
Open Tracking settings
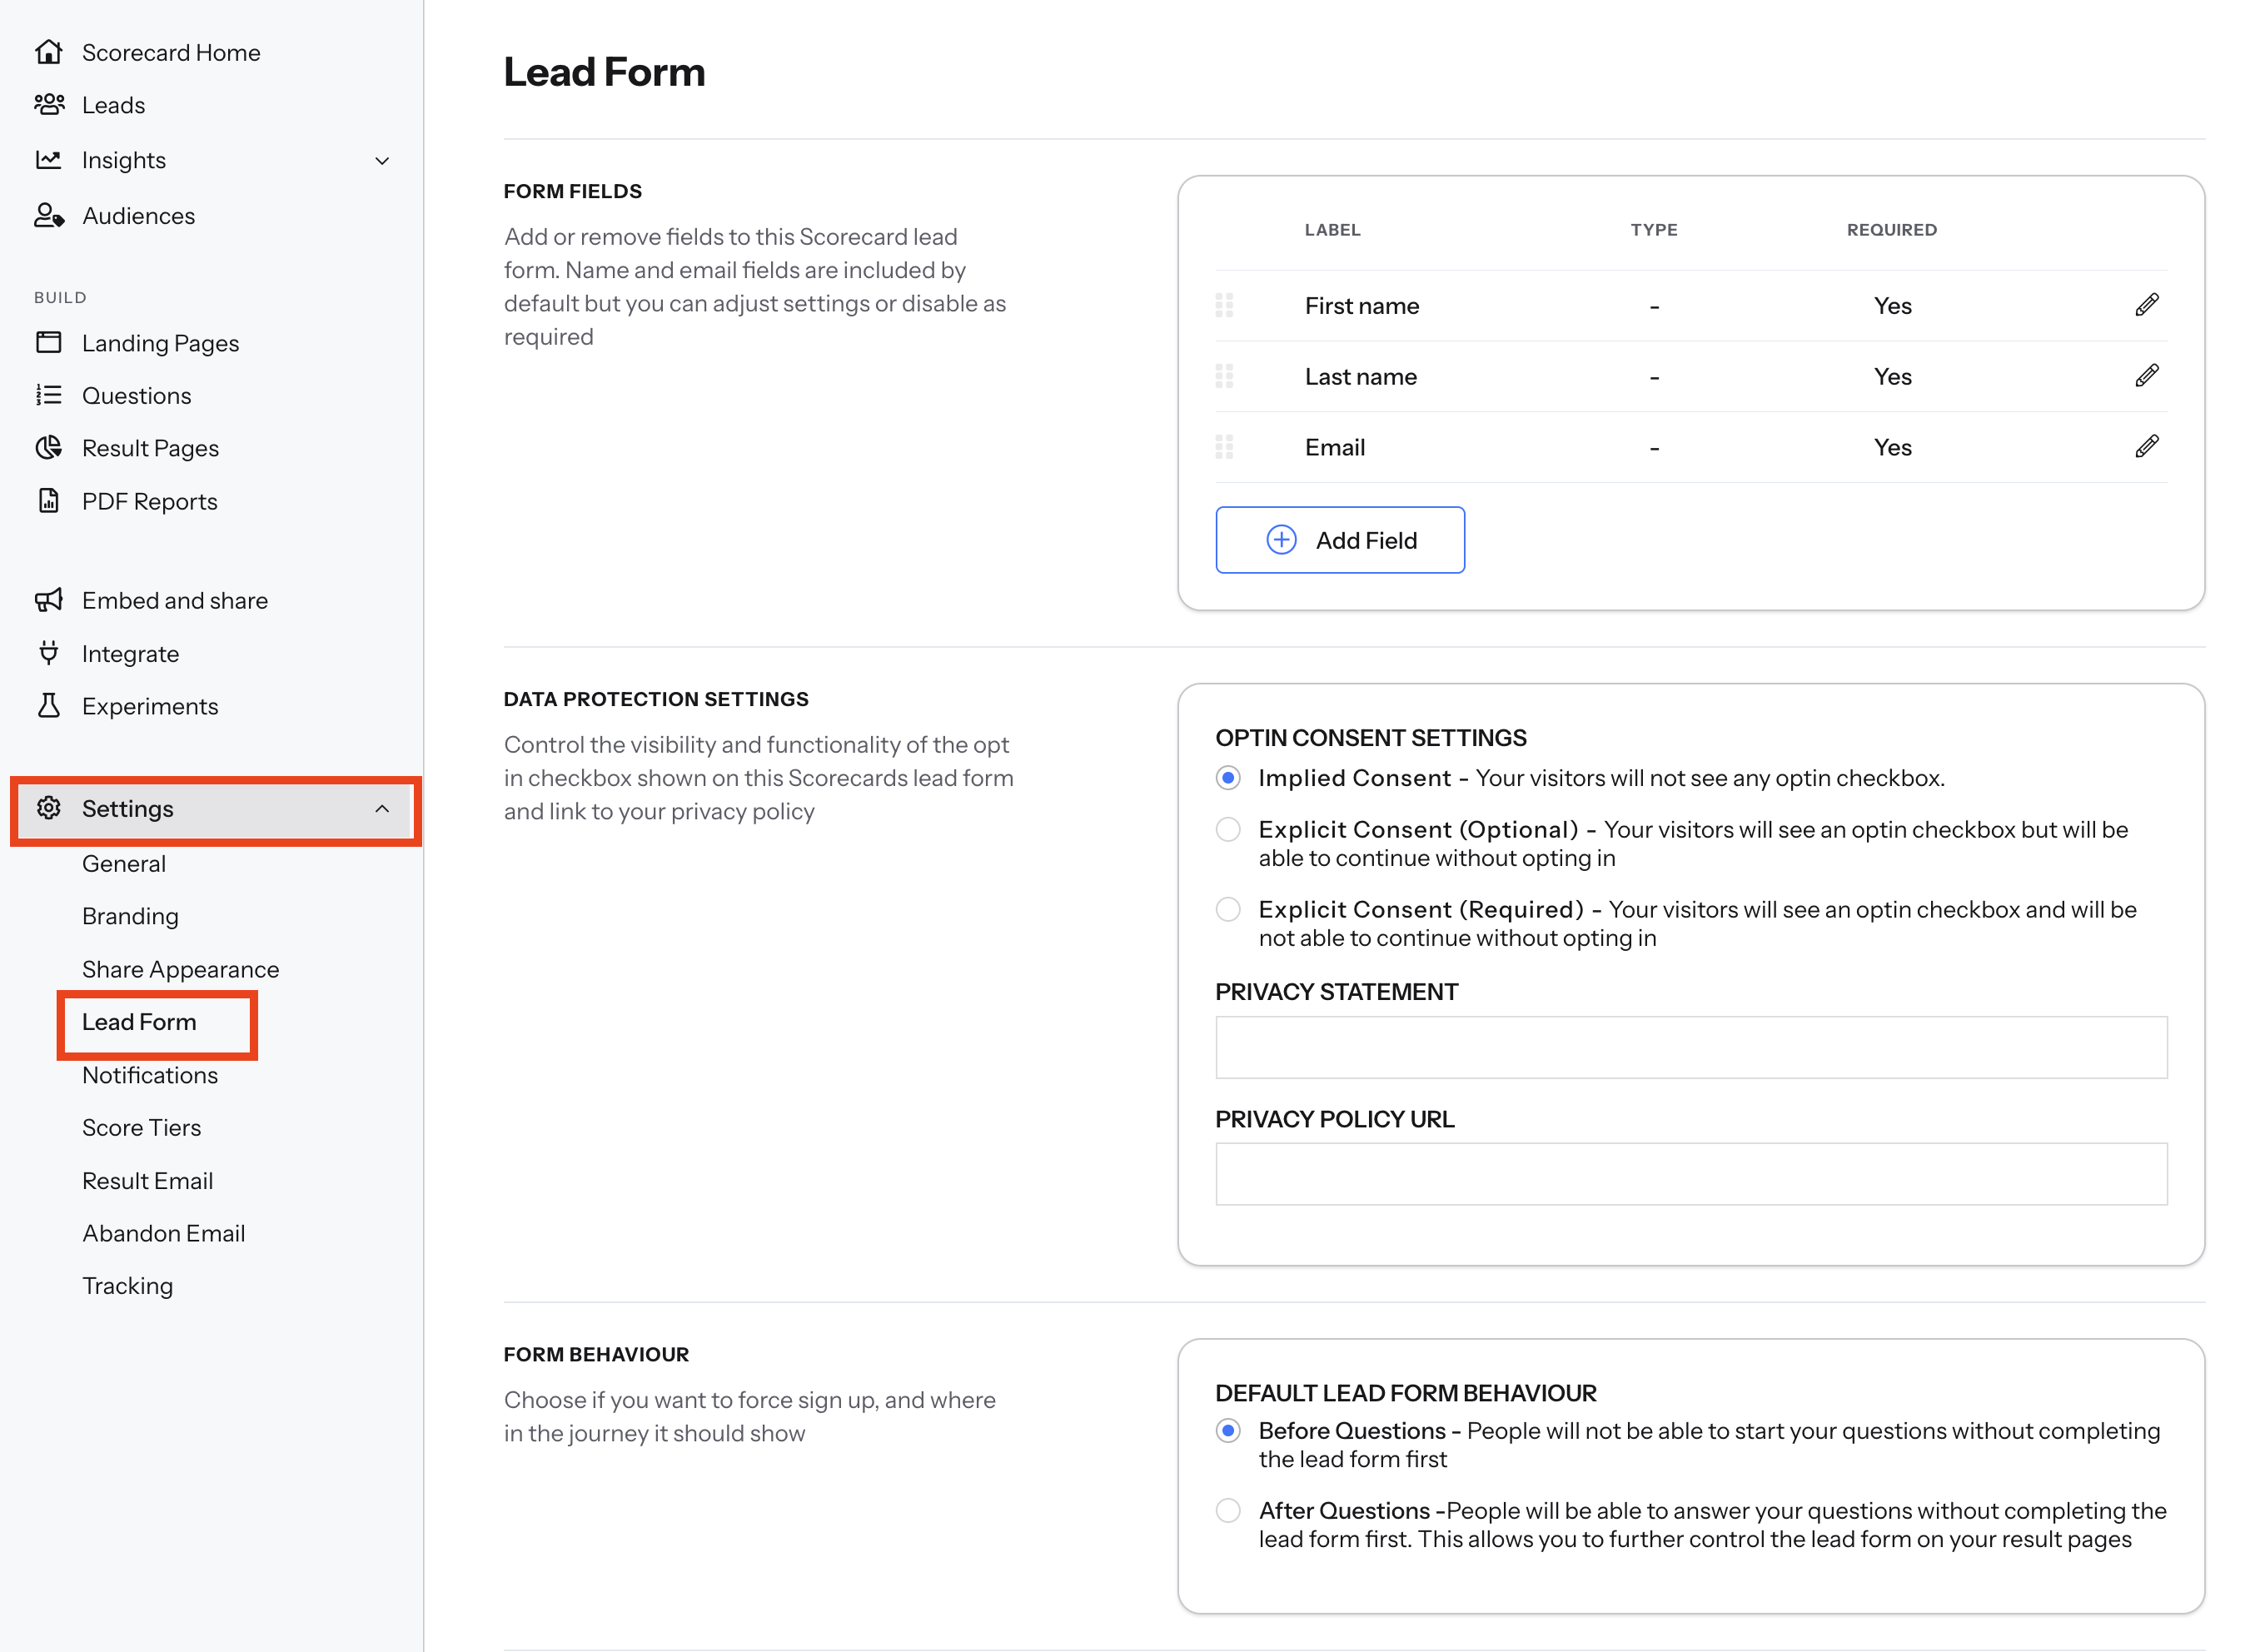(x=127, y=1286)
